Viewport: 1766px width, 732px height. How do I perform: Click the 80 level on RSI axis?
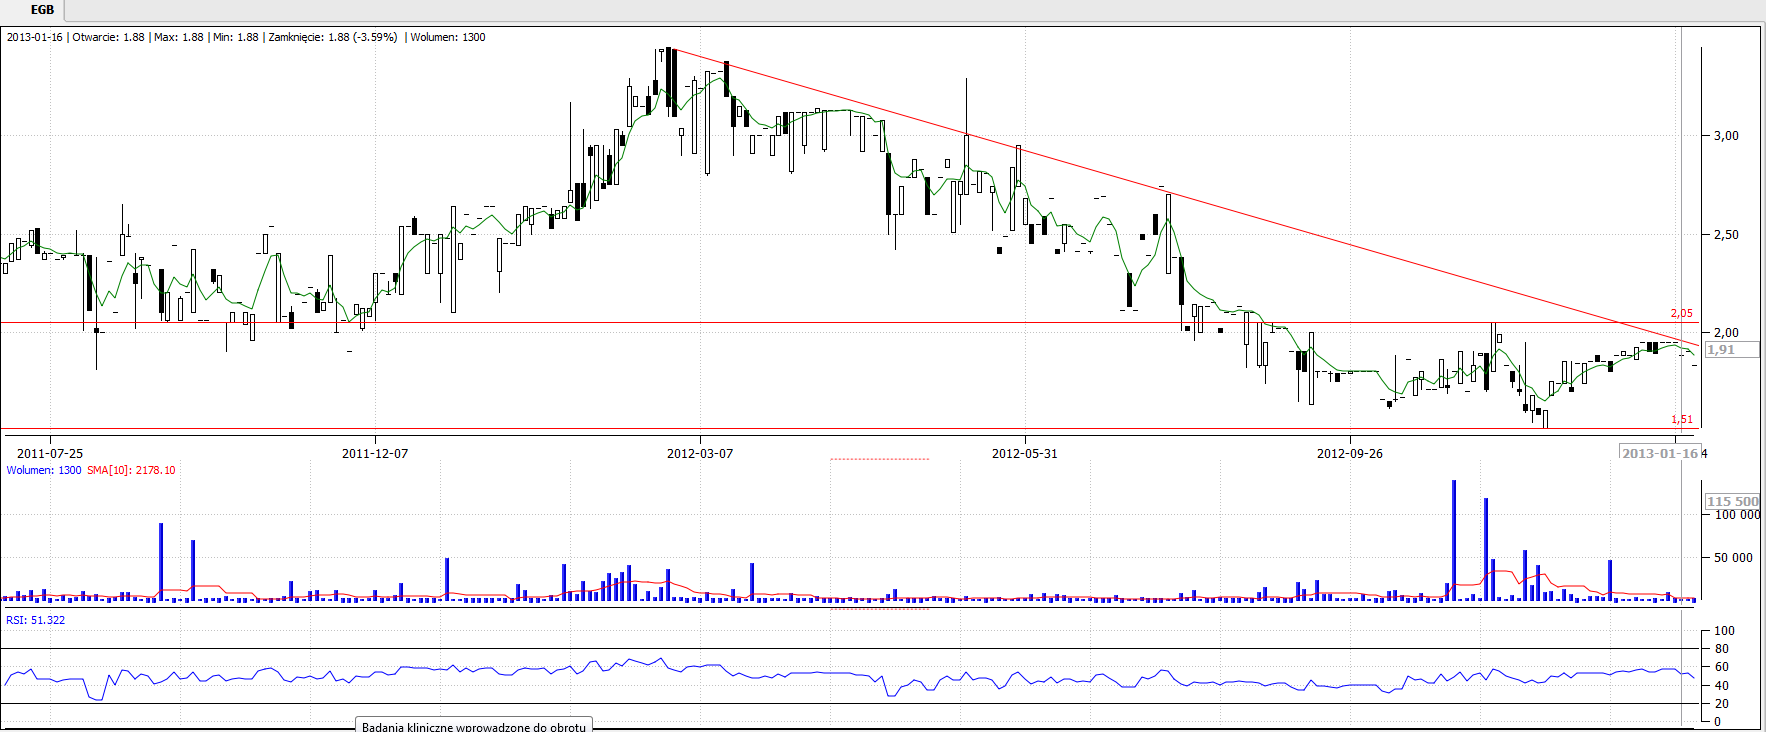click(1721, 649)
